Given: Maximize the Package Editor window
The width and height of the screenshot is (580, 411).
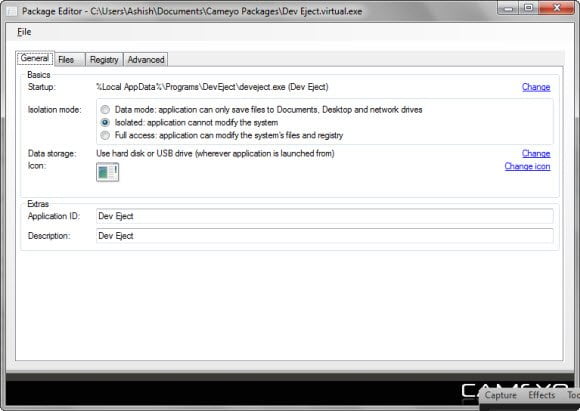Looking at the screenshot, I should (529, 8).
